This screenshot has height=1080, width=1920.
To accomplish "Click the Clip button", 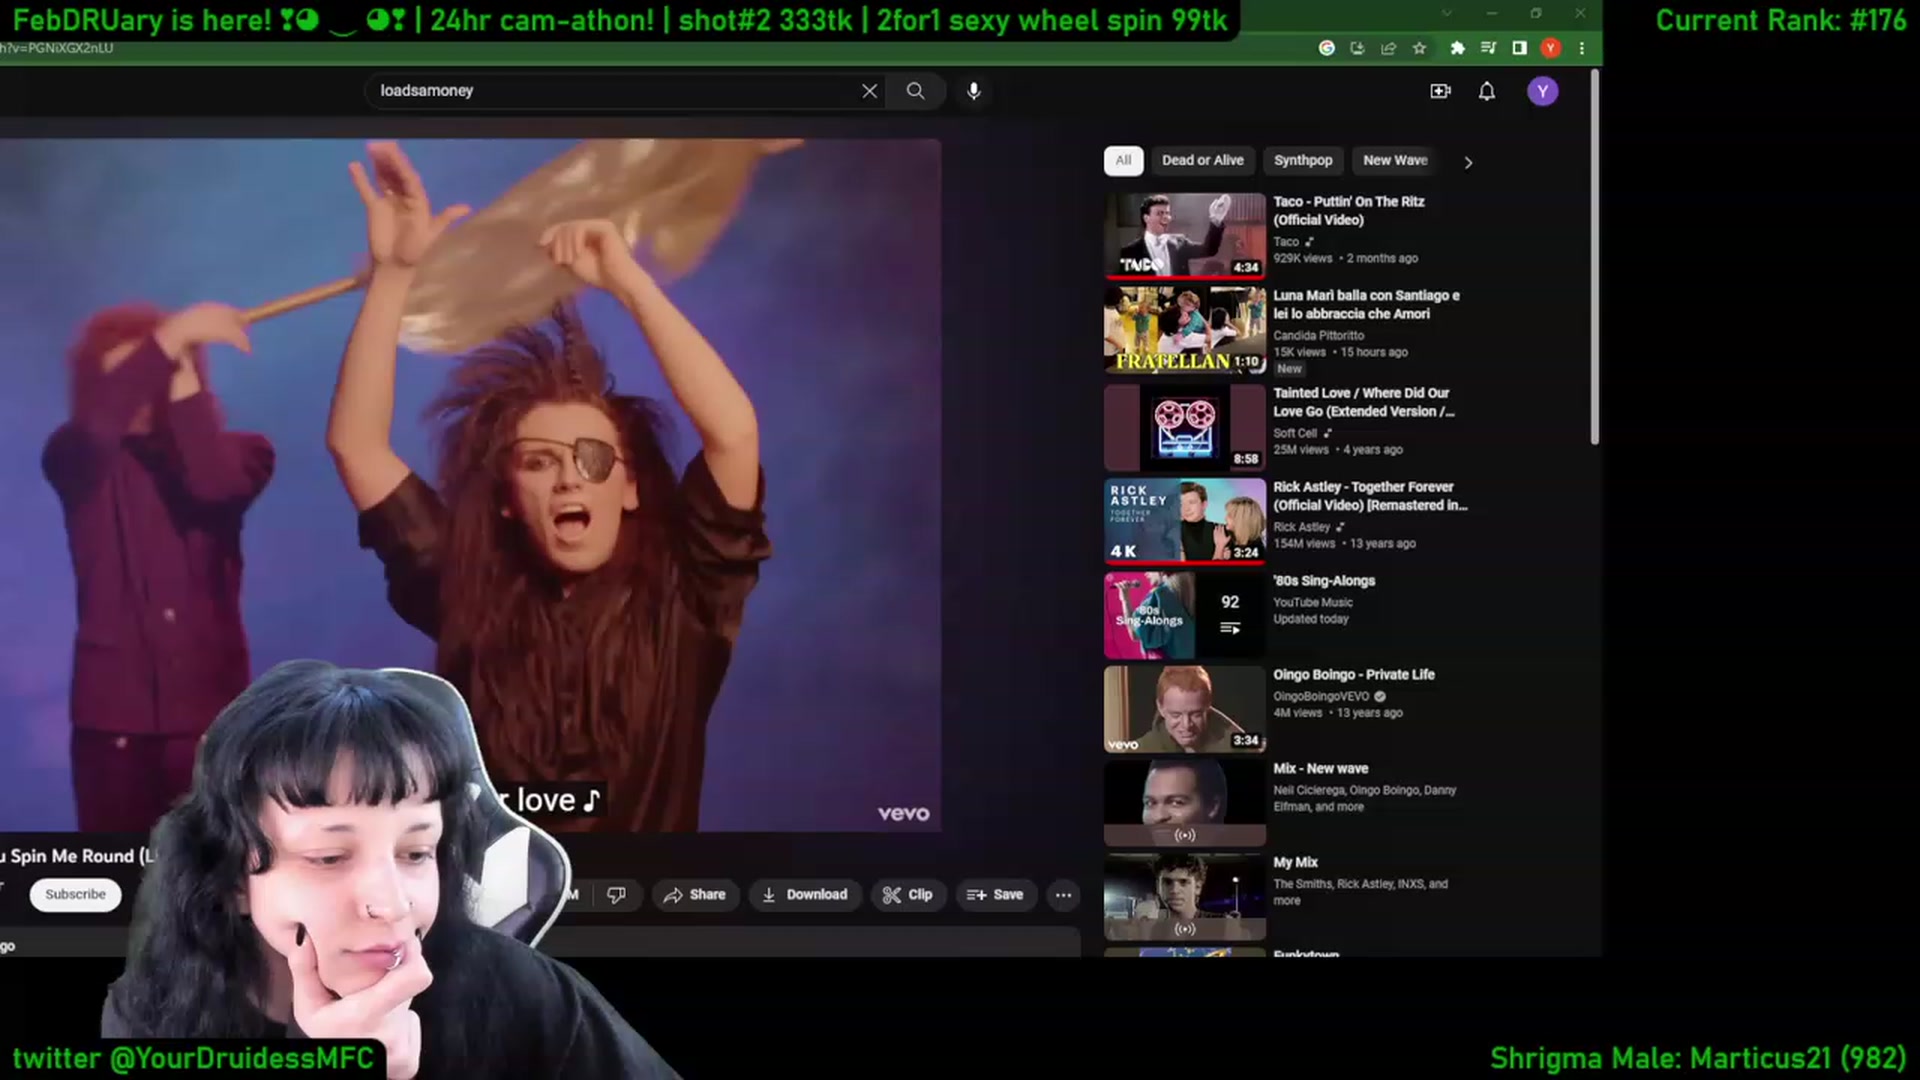I will click(x=908, y=895).
